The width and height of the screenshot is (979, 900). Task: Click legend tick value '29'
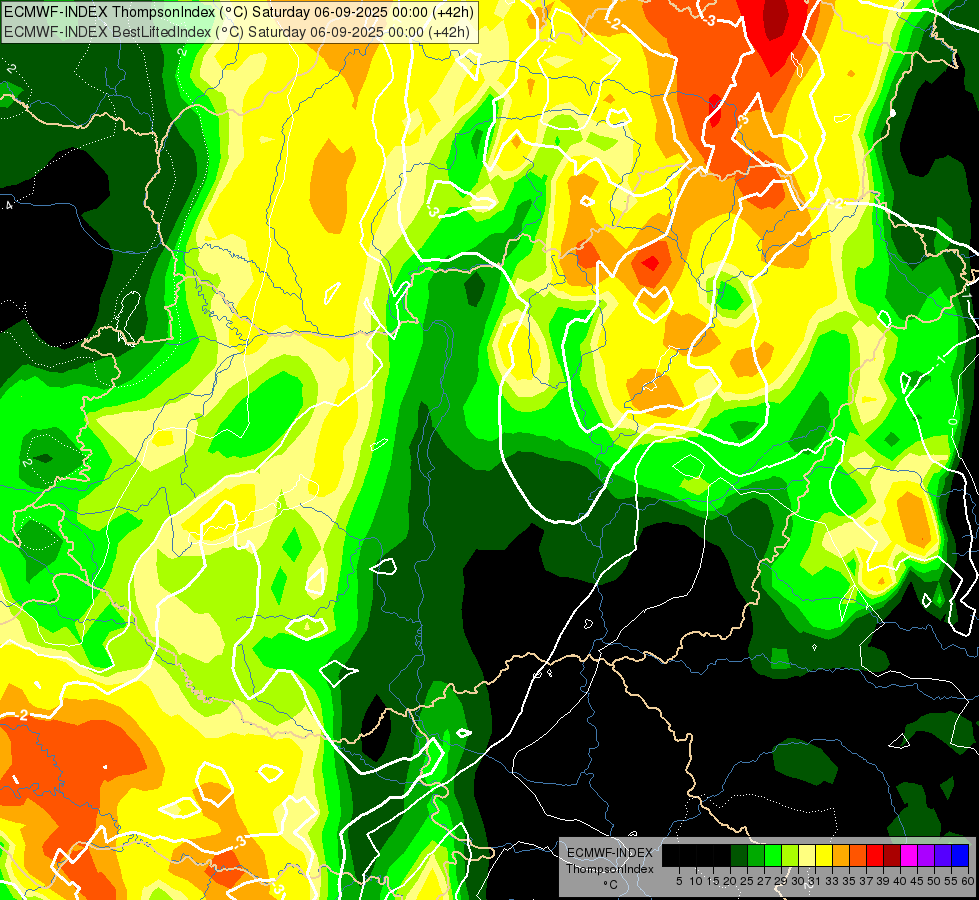tap(782, 881)
